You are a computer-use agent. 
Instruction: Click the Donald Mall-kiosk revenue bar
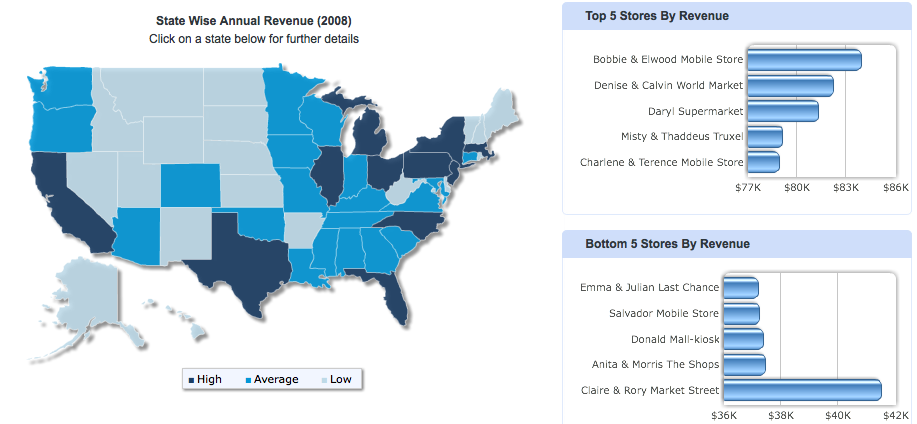coord(743,339)
